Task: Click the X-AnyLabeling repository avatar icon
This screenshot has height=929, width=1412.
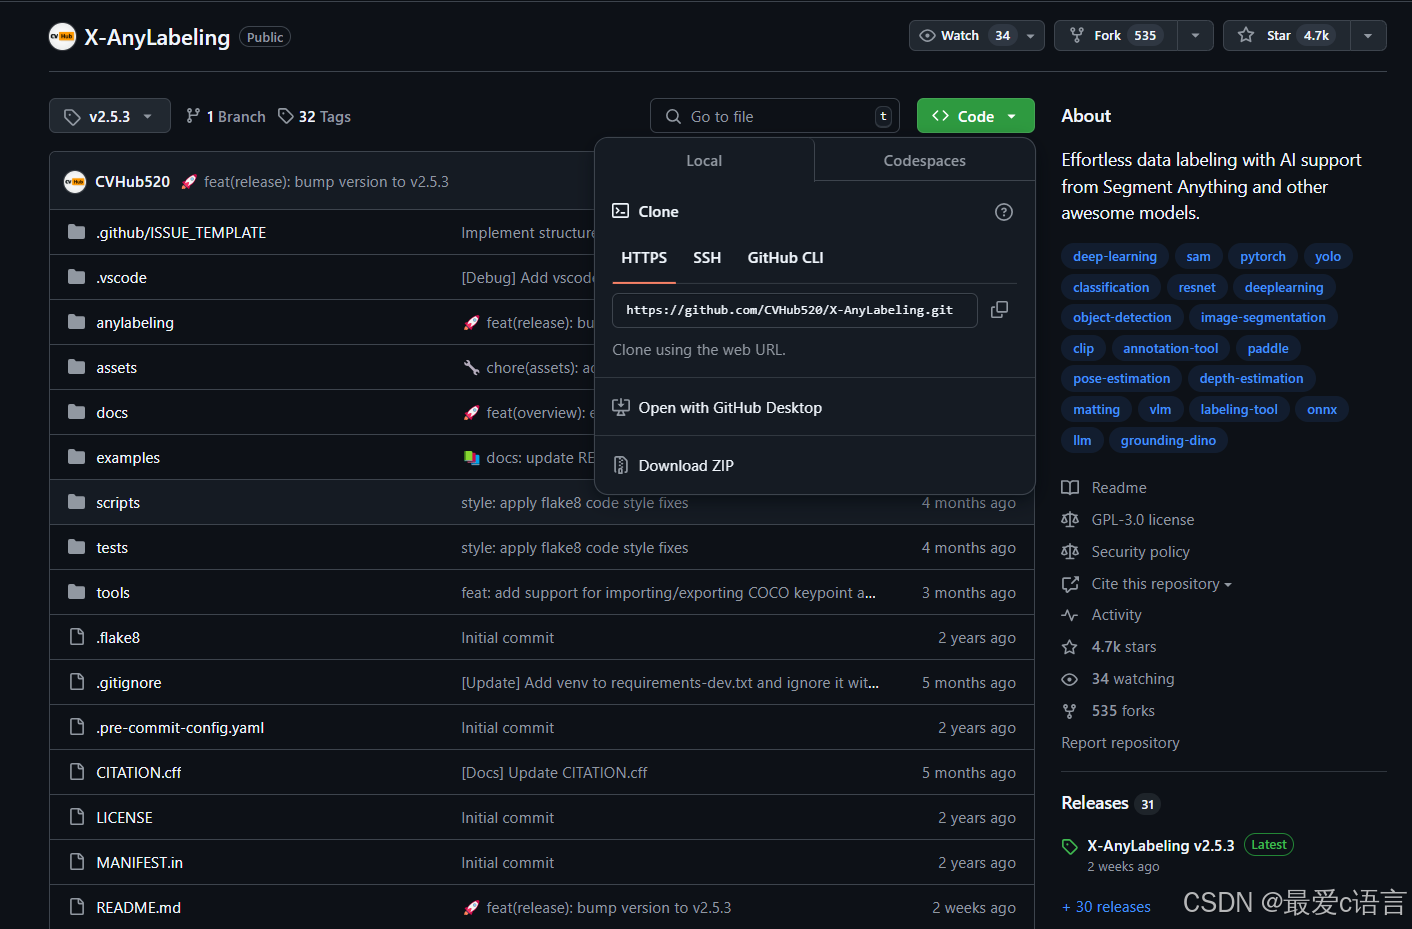Action: point(62,37)
